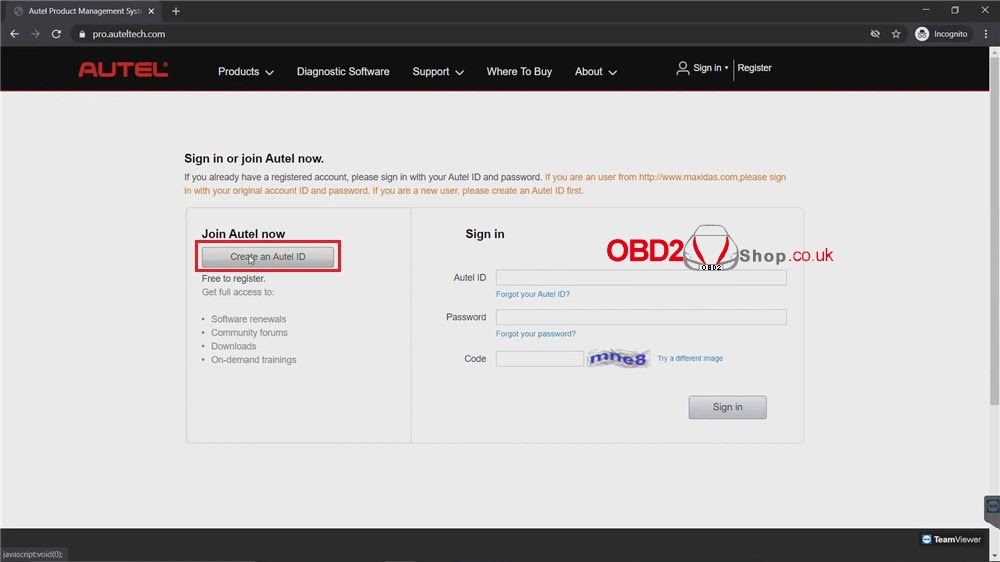Open the Chrome three-dot menu
This screenshot has height=562, width=1000.
(986, 34)
